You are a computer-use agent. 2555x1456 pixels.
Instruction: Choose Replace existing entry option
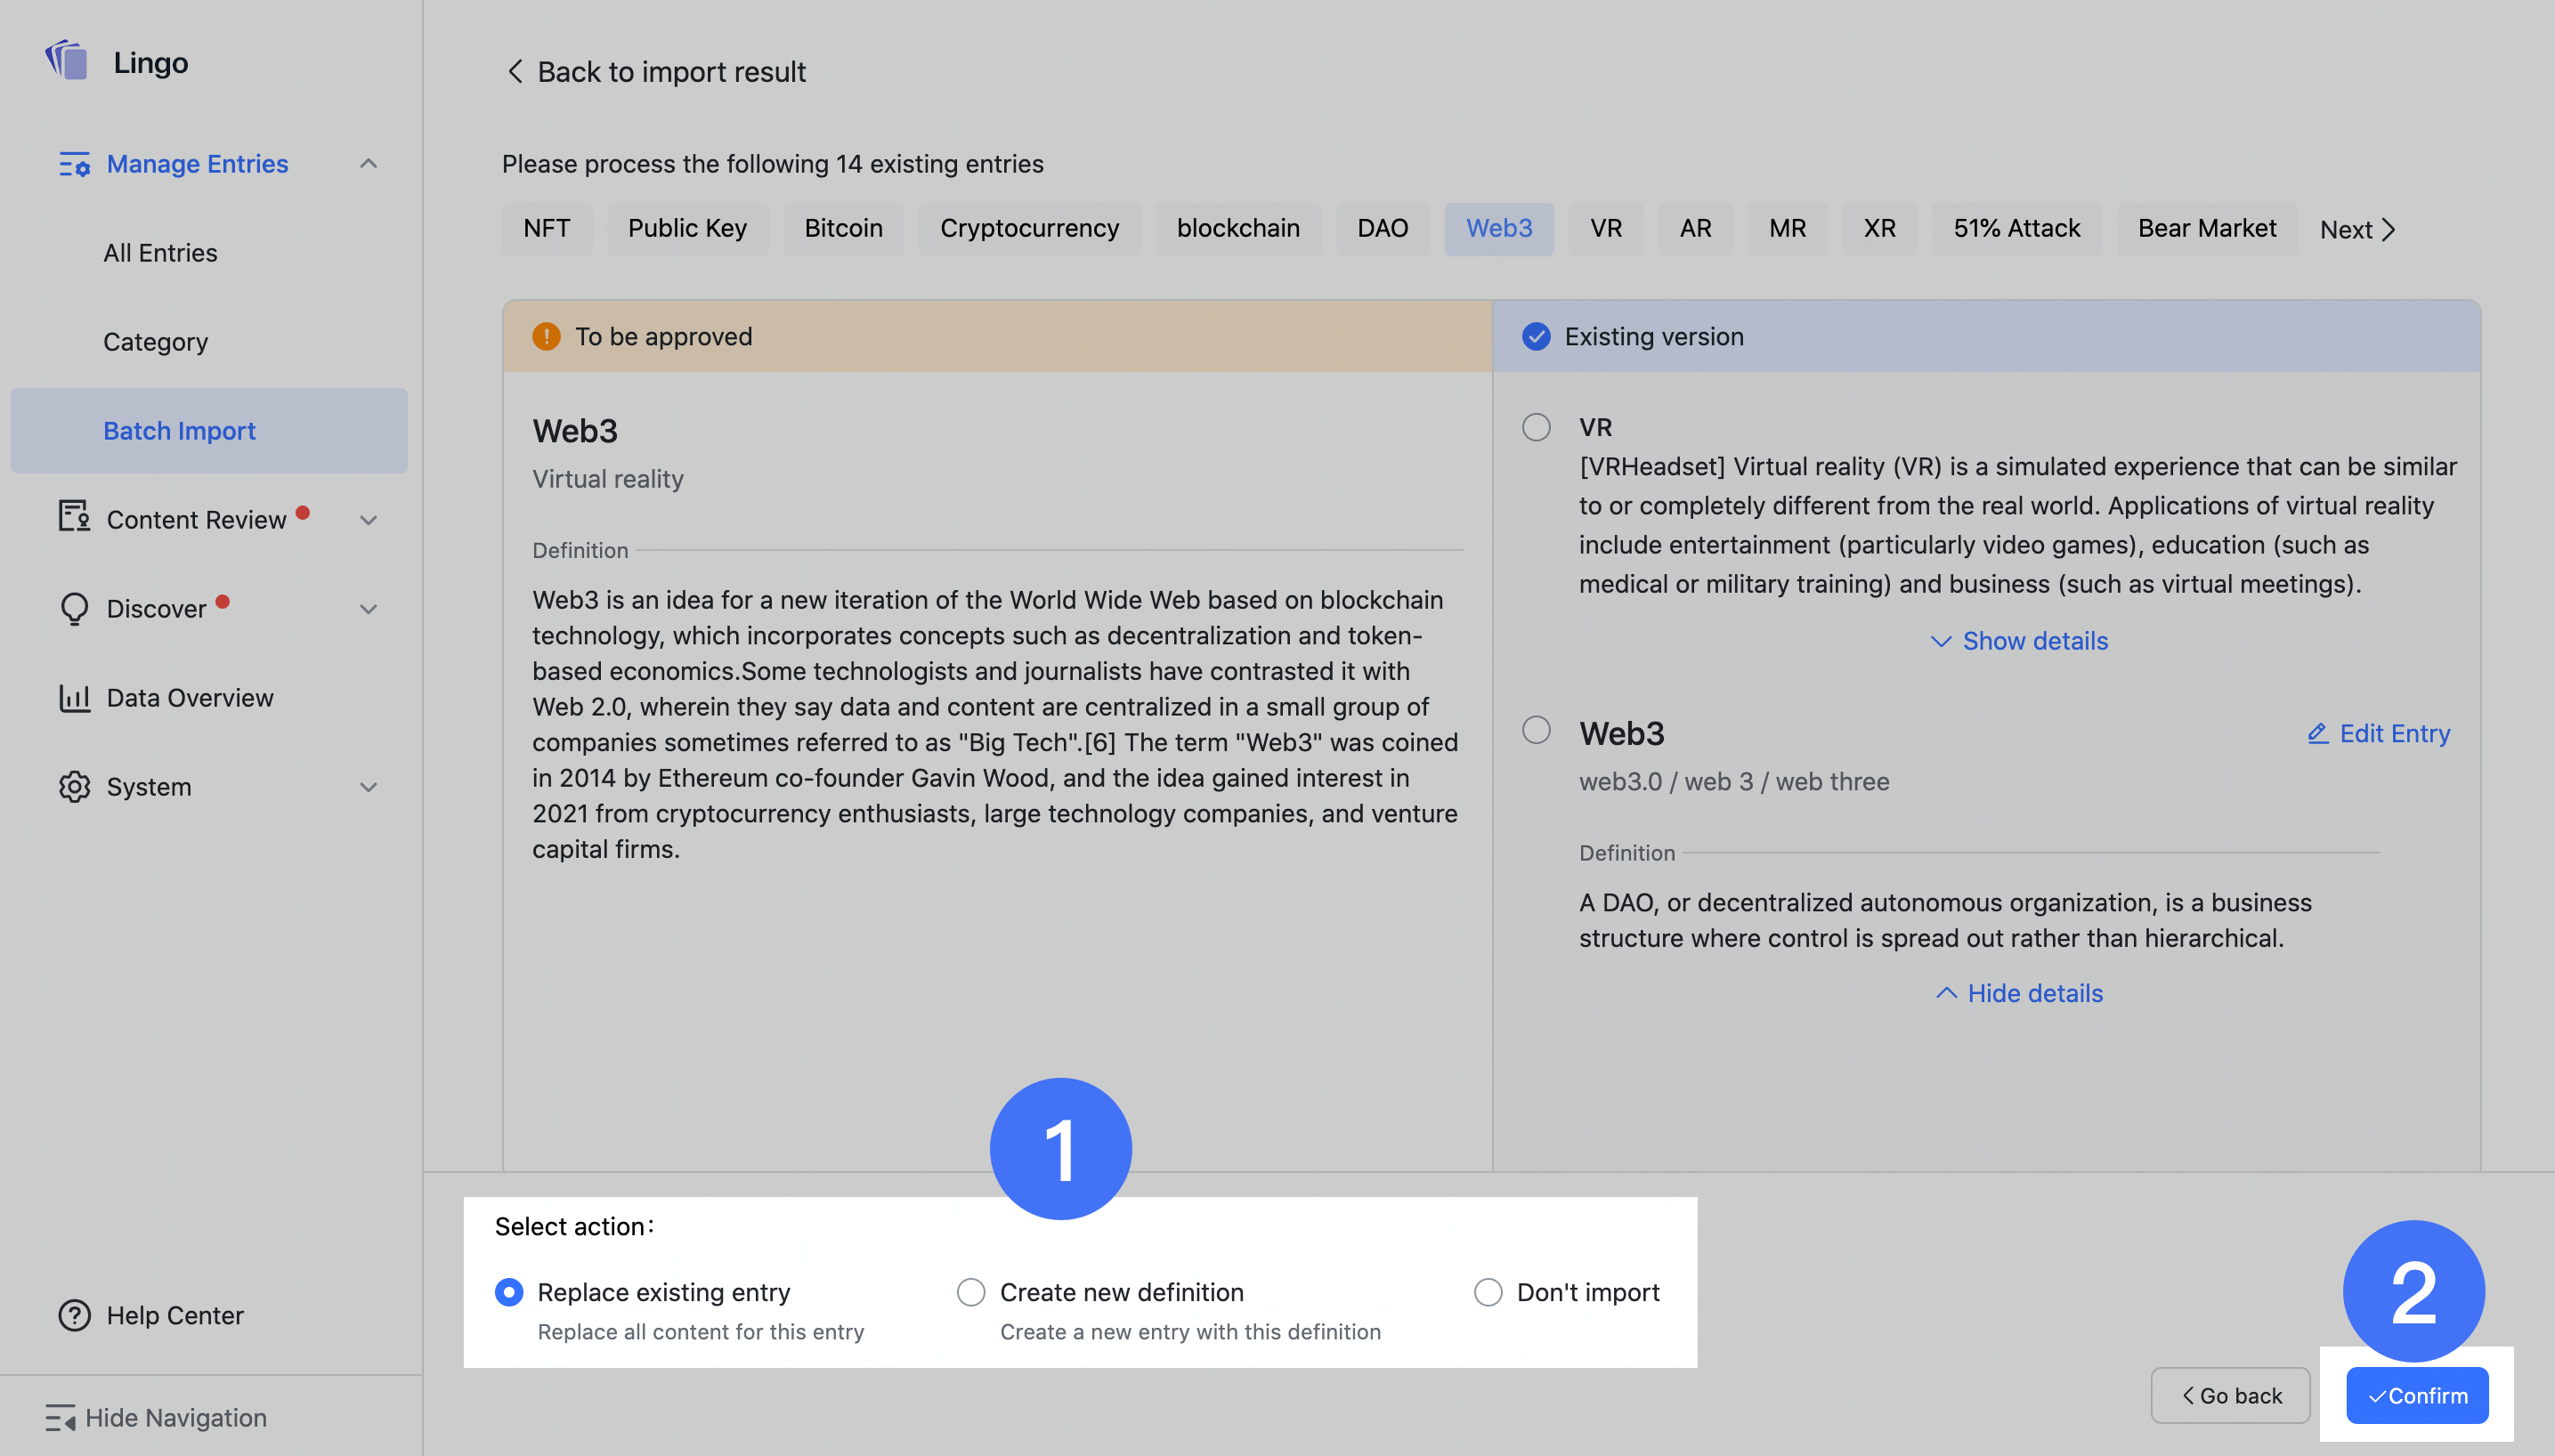509,1292
